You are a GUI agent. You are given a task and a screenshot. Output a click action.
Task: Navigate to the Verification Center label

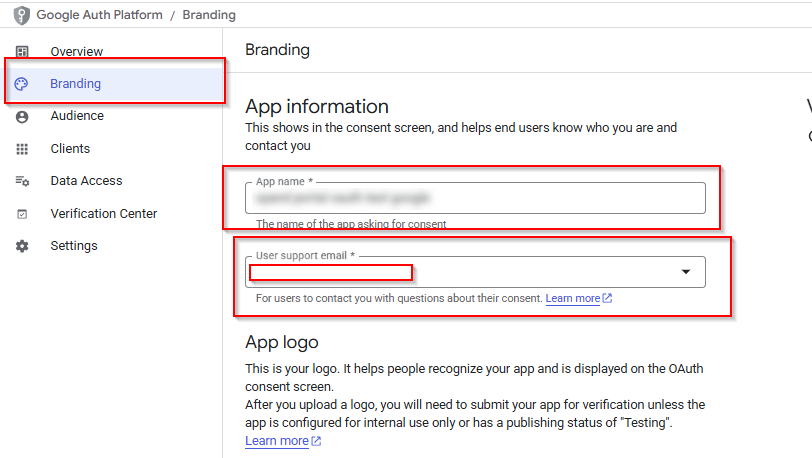pyautogui.click(x=103, y=214)
